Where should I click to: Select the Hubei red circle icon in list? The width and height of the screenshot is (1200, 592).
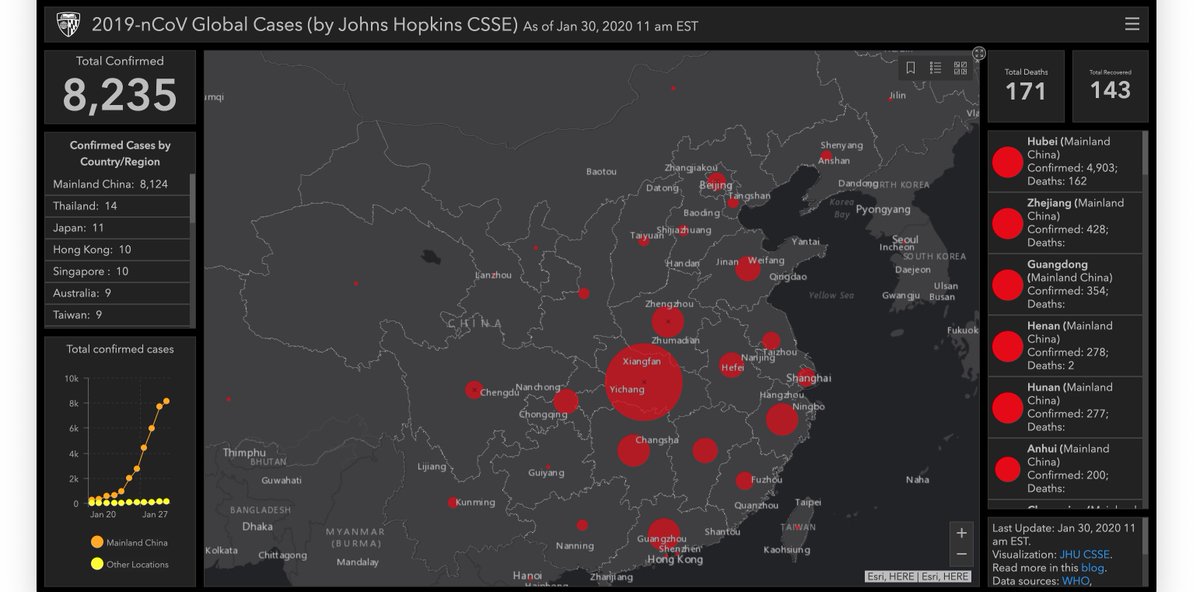(1007, 162)
